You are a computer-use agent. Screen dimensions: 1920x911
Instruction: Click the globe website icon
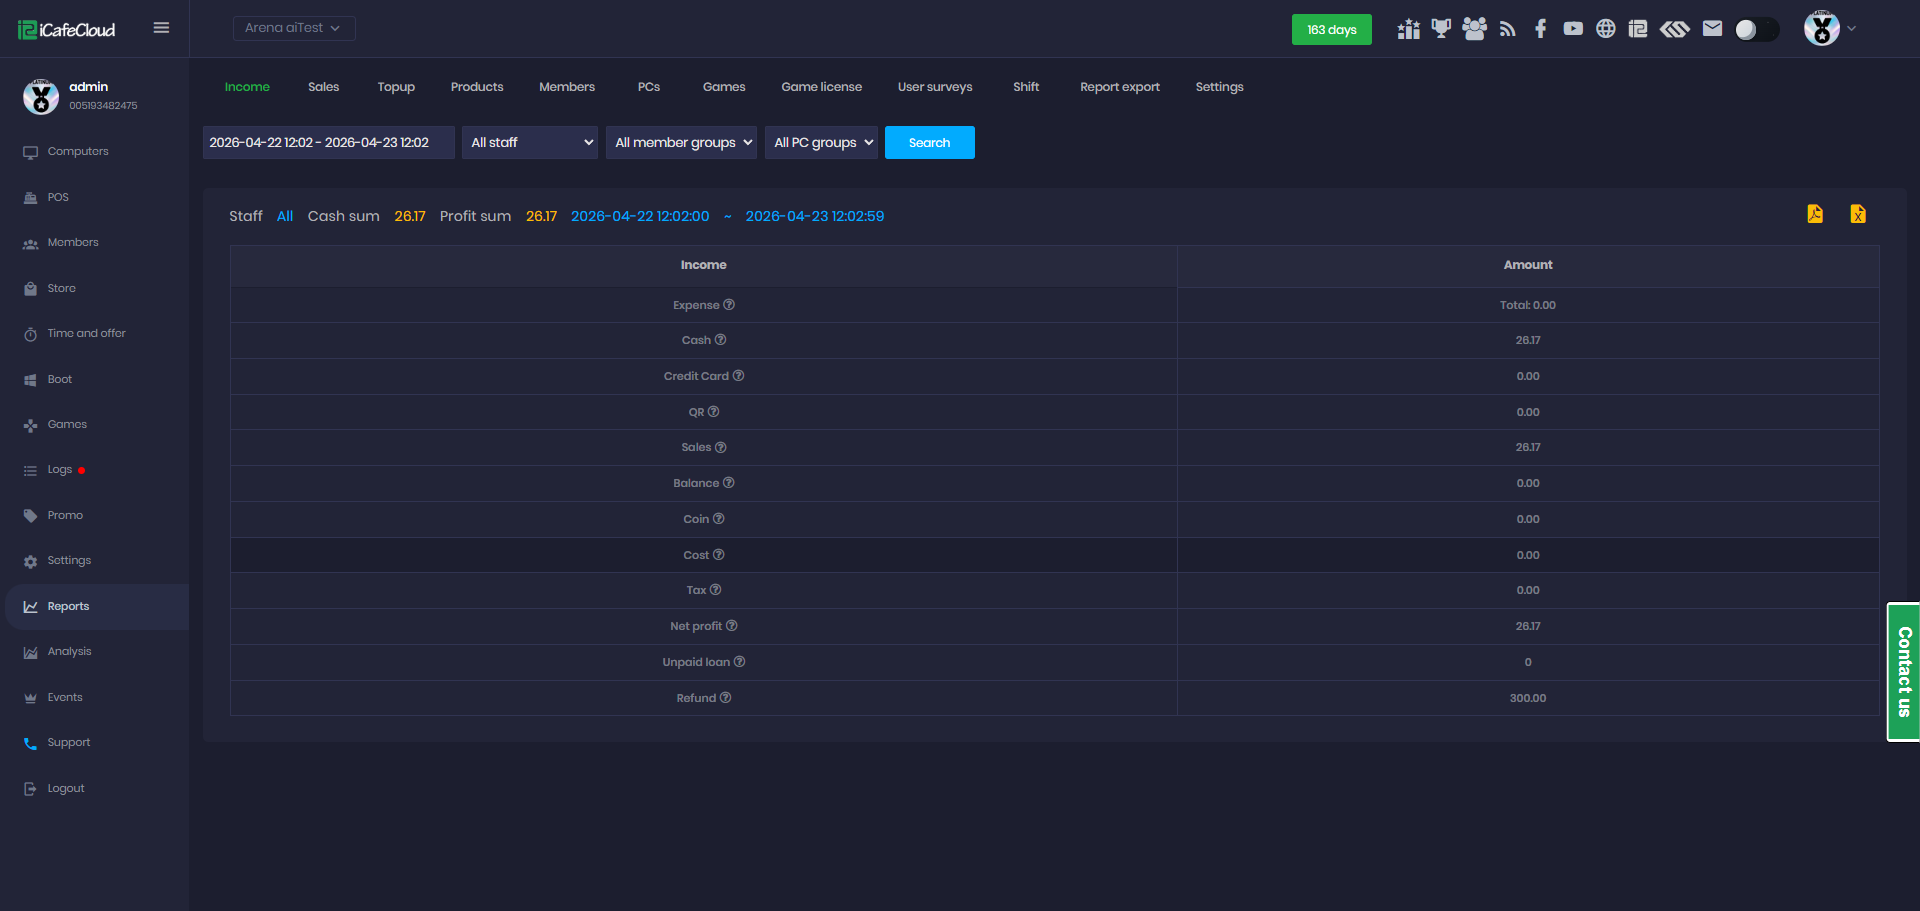pos(1605,29)
